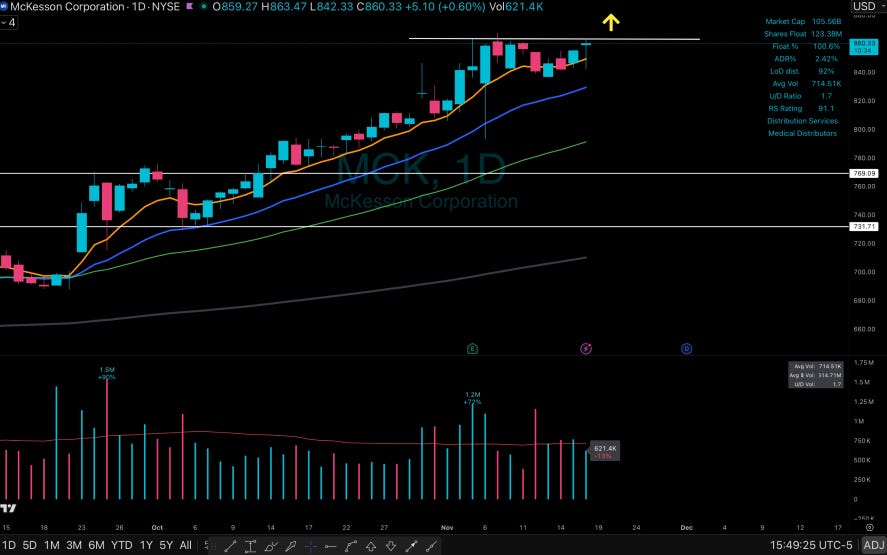Set time range to 5D
The width and height of the screenshot is (887, 555).
point(29,545)
